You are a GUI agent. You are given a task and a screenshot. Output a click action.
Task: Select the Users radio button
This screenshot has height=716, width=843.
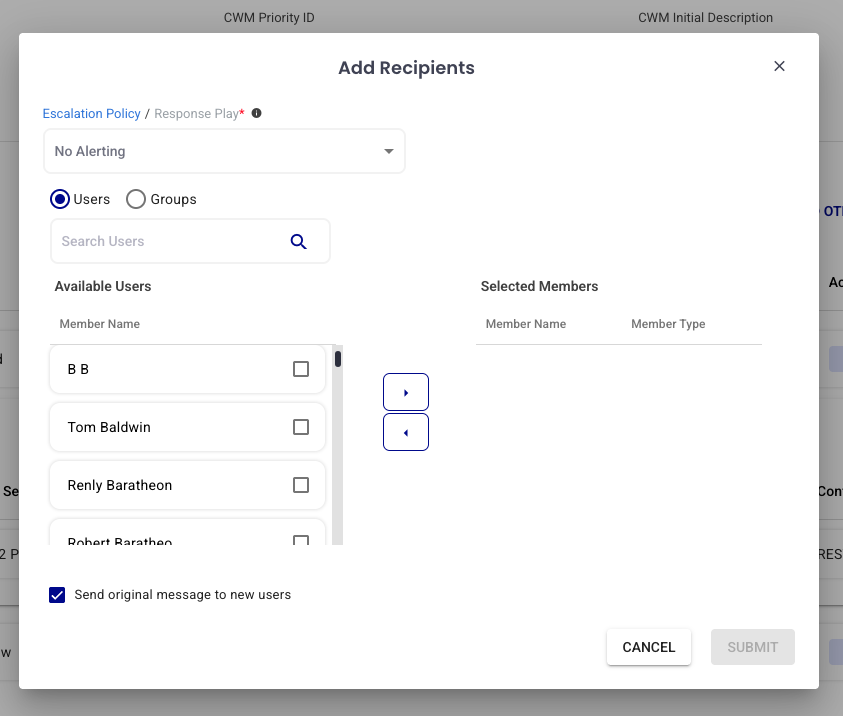pos(60,199)
